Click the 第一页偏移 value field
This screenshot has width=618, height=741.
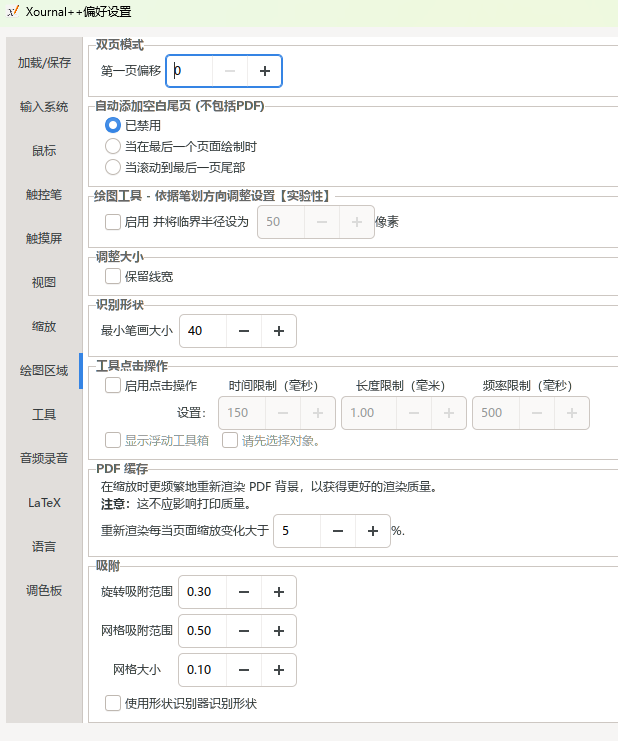189,71
